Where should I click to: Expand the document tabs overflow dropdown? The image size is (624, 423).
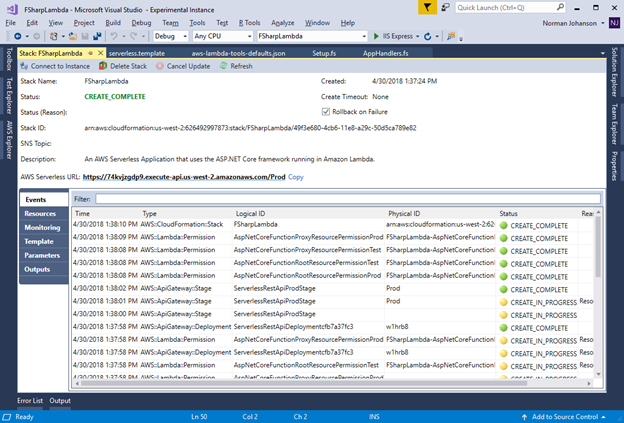603,53
